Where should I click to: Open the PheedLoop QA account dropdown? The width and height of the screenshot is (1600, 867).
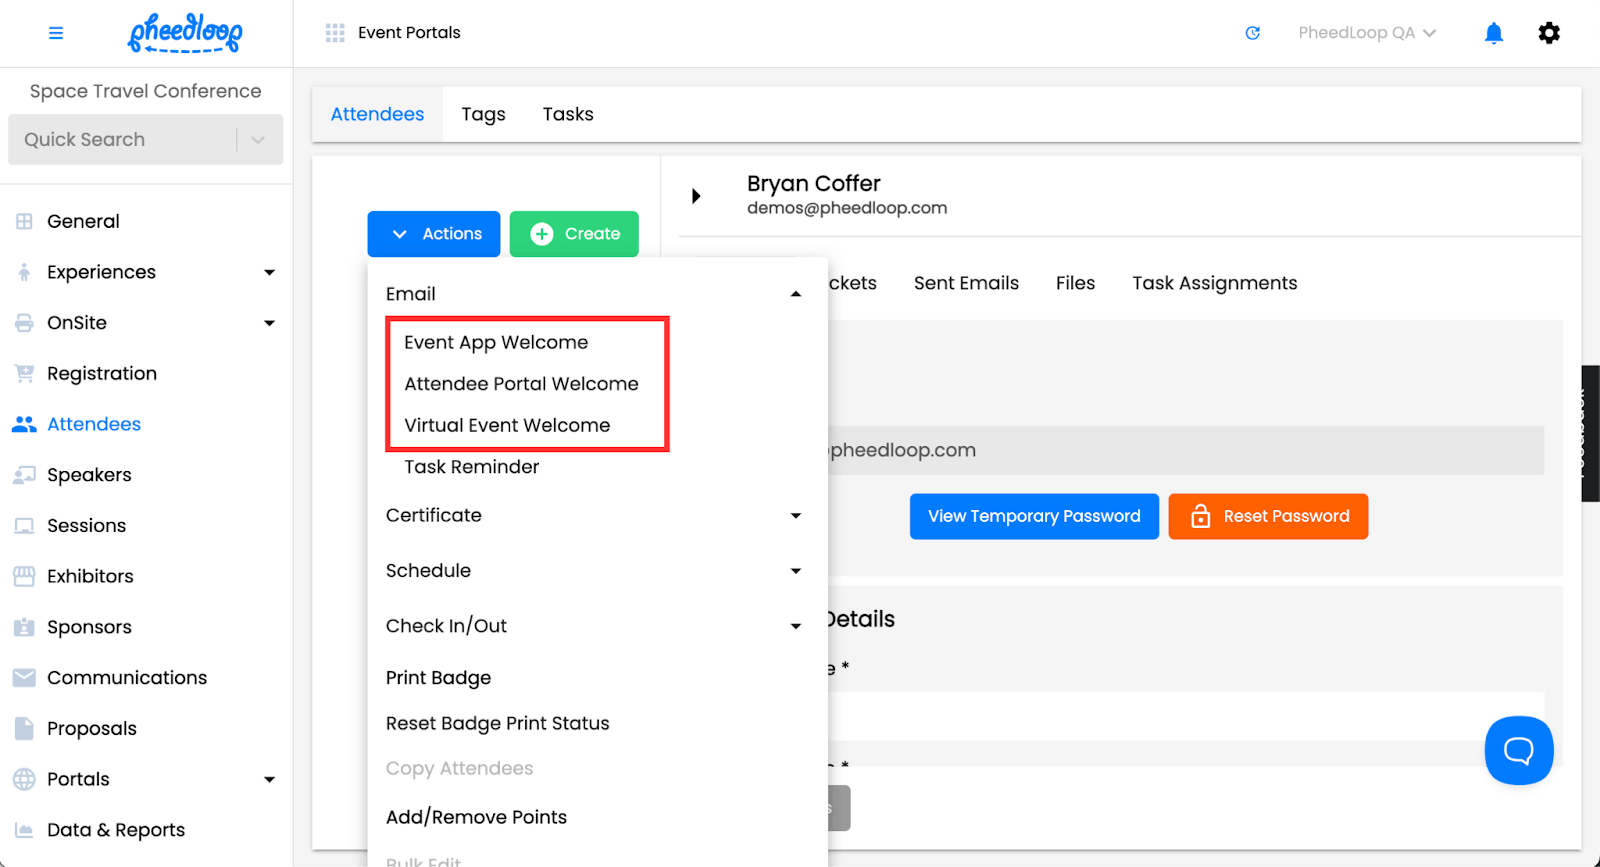coord(1366,33)
